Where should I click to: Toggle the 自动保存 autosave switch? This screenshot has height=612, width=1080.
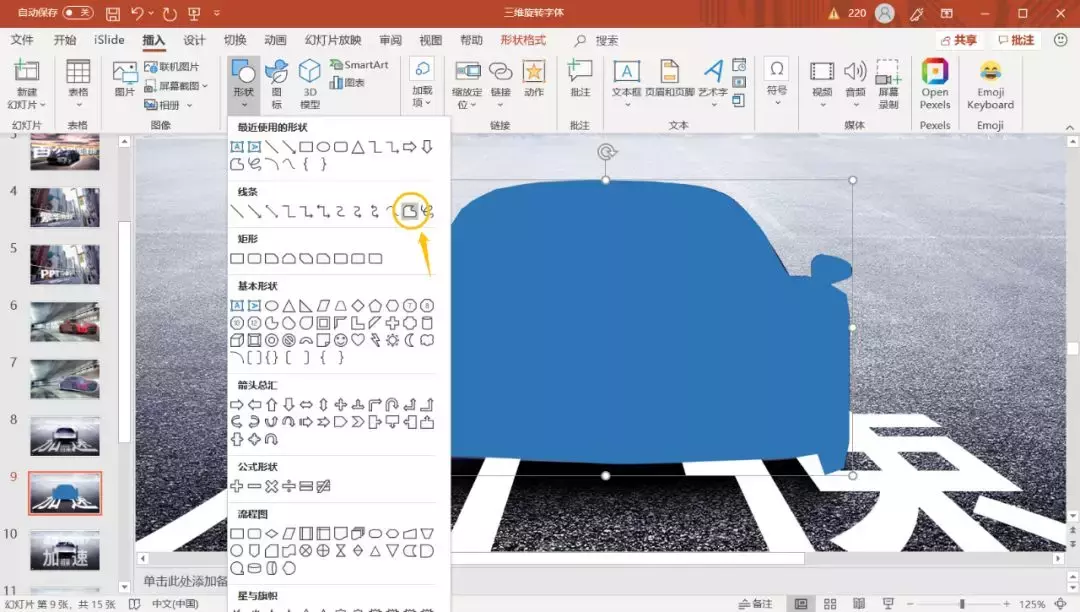[x=77, y=13]
